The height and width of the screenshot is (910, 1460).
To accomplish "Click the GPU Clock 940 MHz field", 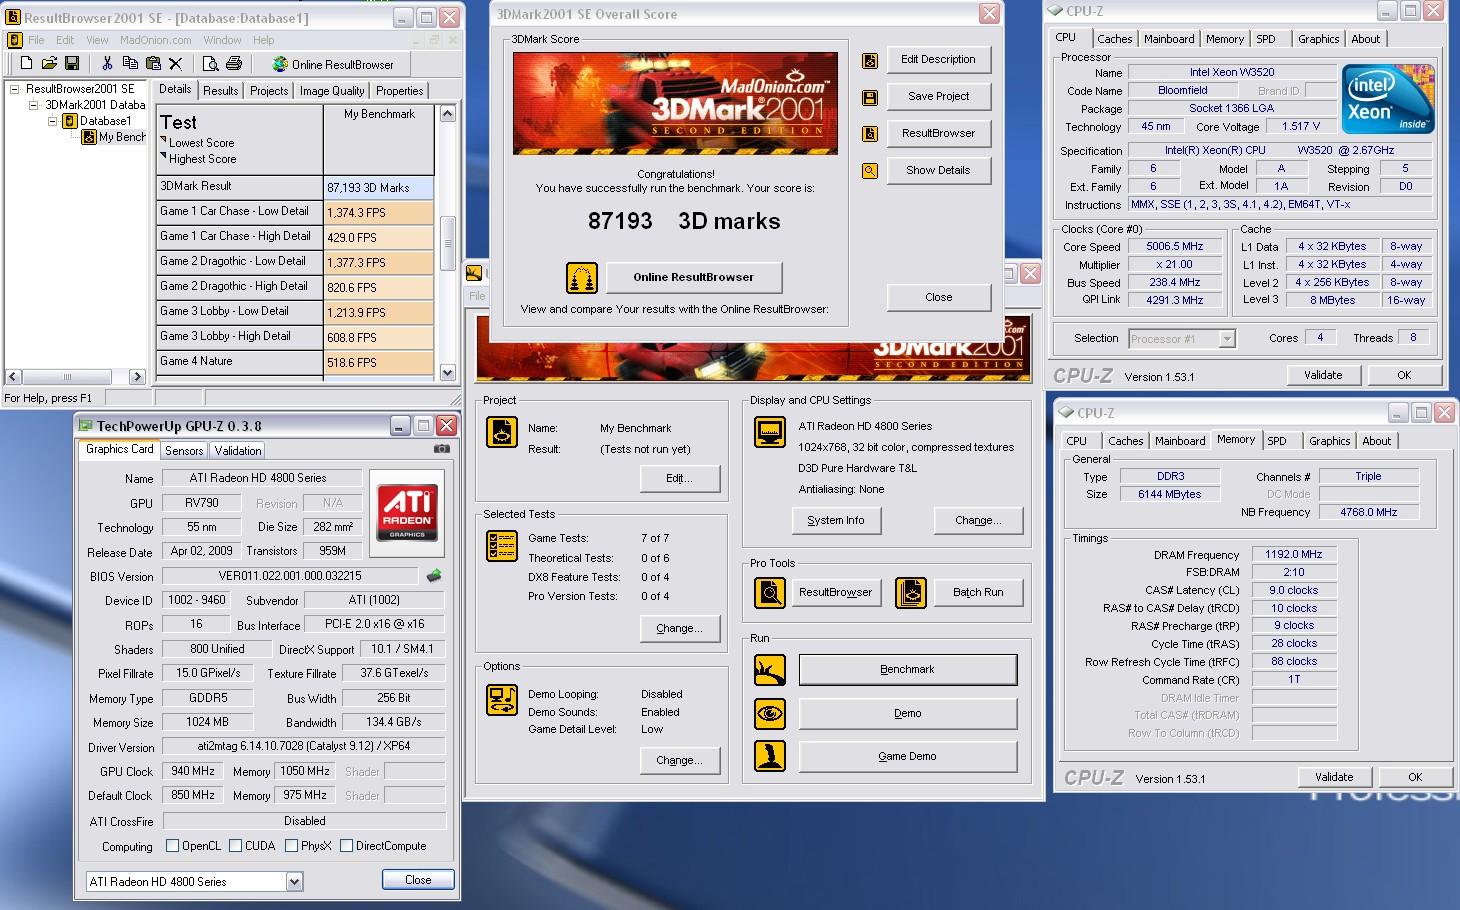I will pyautogui.click(x=192, y=772).
